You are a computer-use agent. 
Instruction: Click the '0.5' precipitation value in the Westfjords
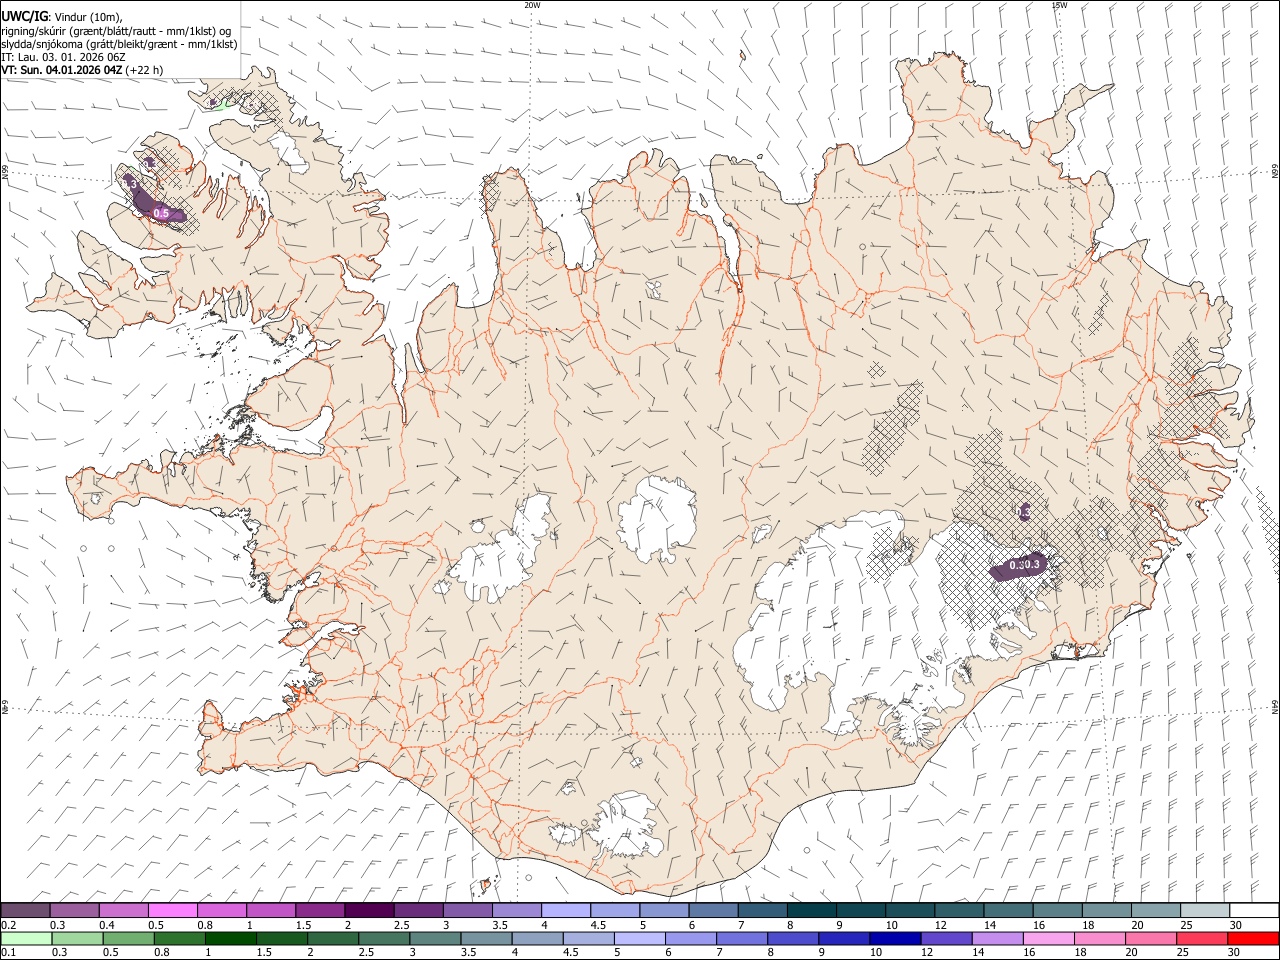(x=160, y=213)
